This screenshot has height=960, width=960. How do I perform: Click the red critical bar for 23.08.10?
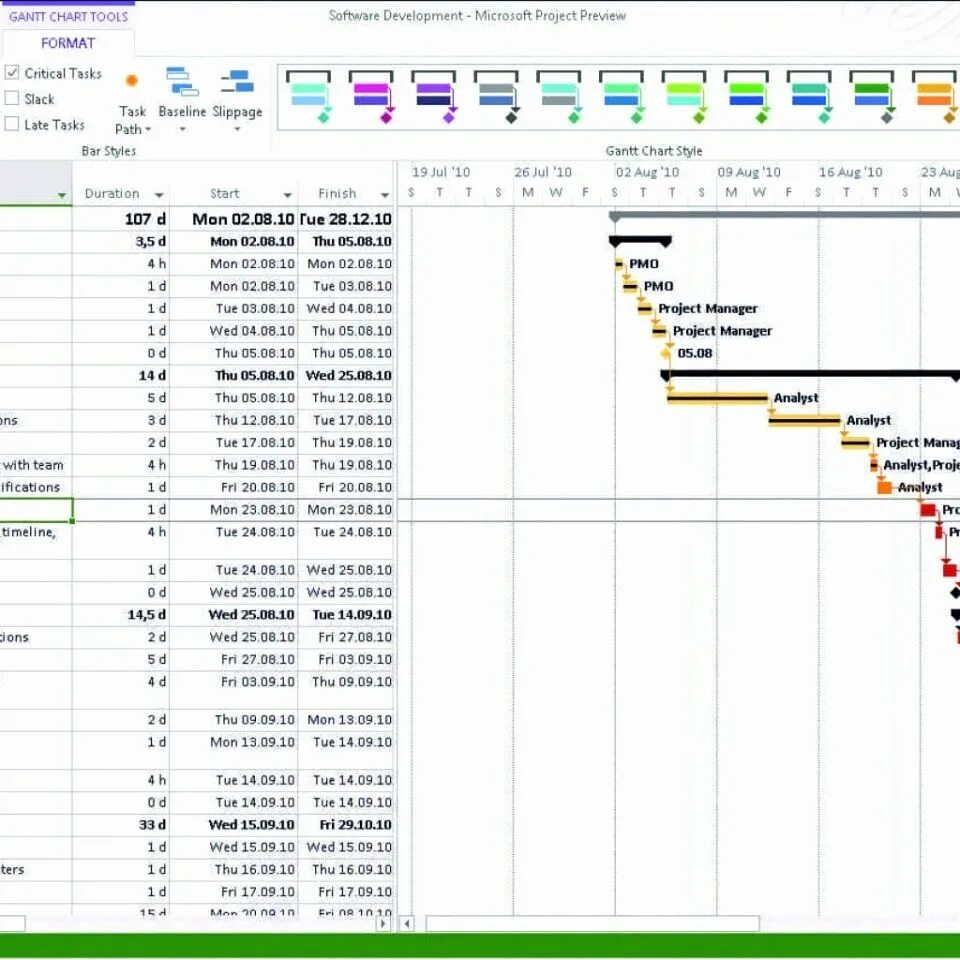tap(928, 509)
